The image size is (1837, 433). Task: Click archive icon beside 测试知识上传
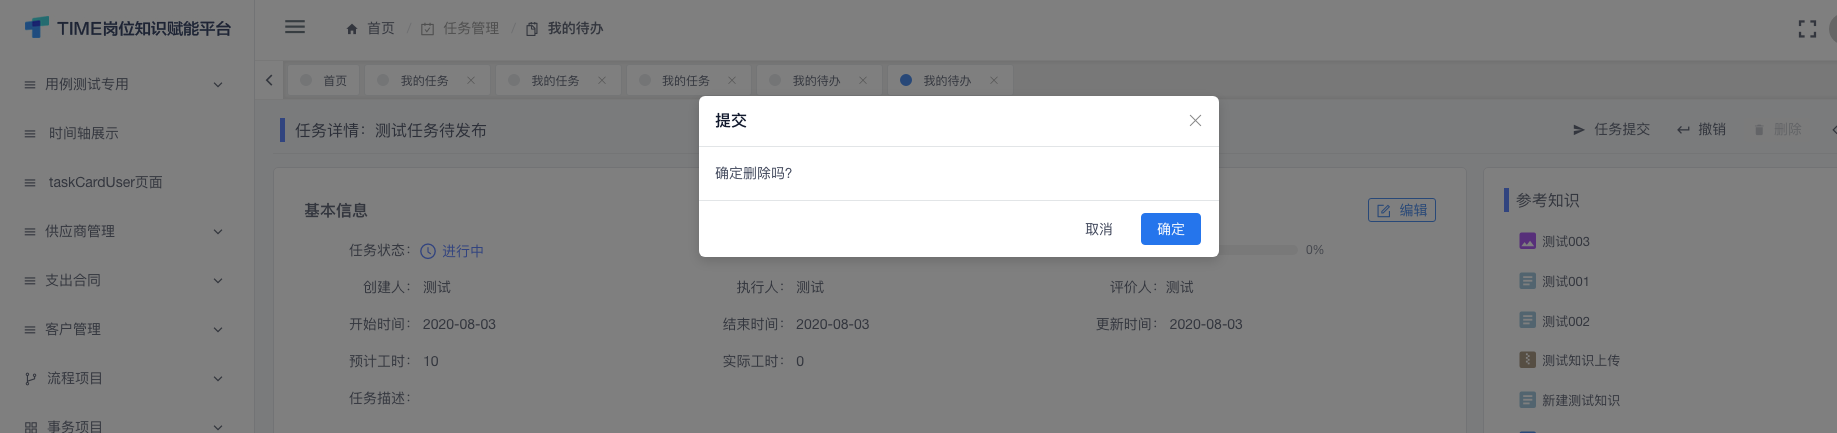coord(1527,360)
